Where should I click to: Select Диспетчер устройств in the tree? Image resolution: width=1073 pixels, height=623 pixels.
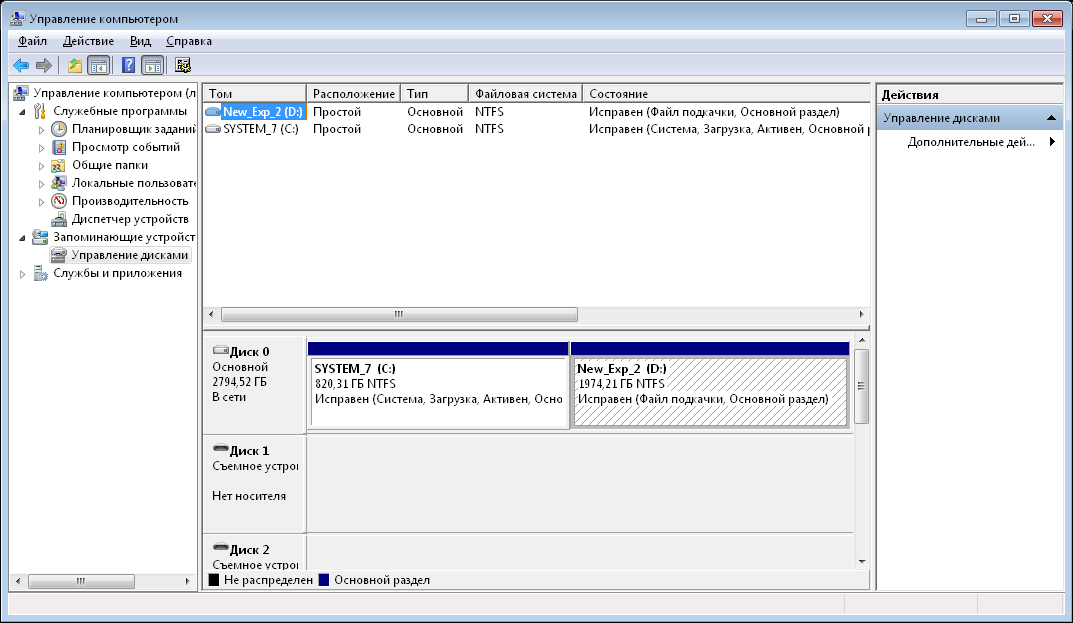pos(129,219)
